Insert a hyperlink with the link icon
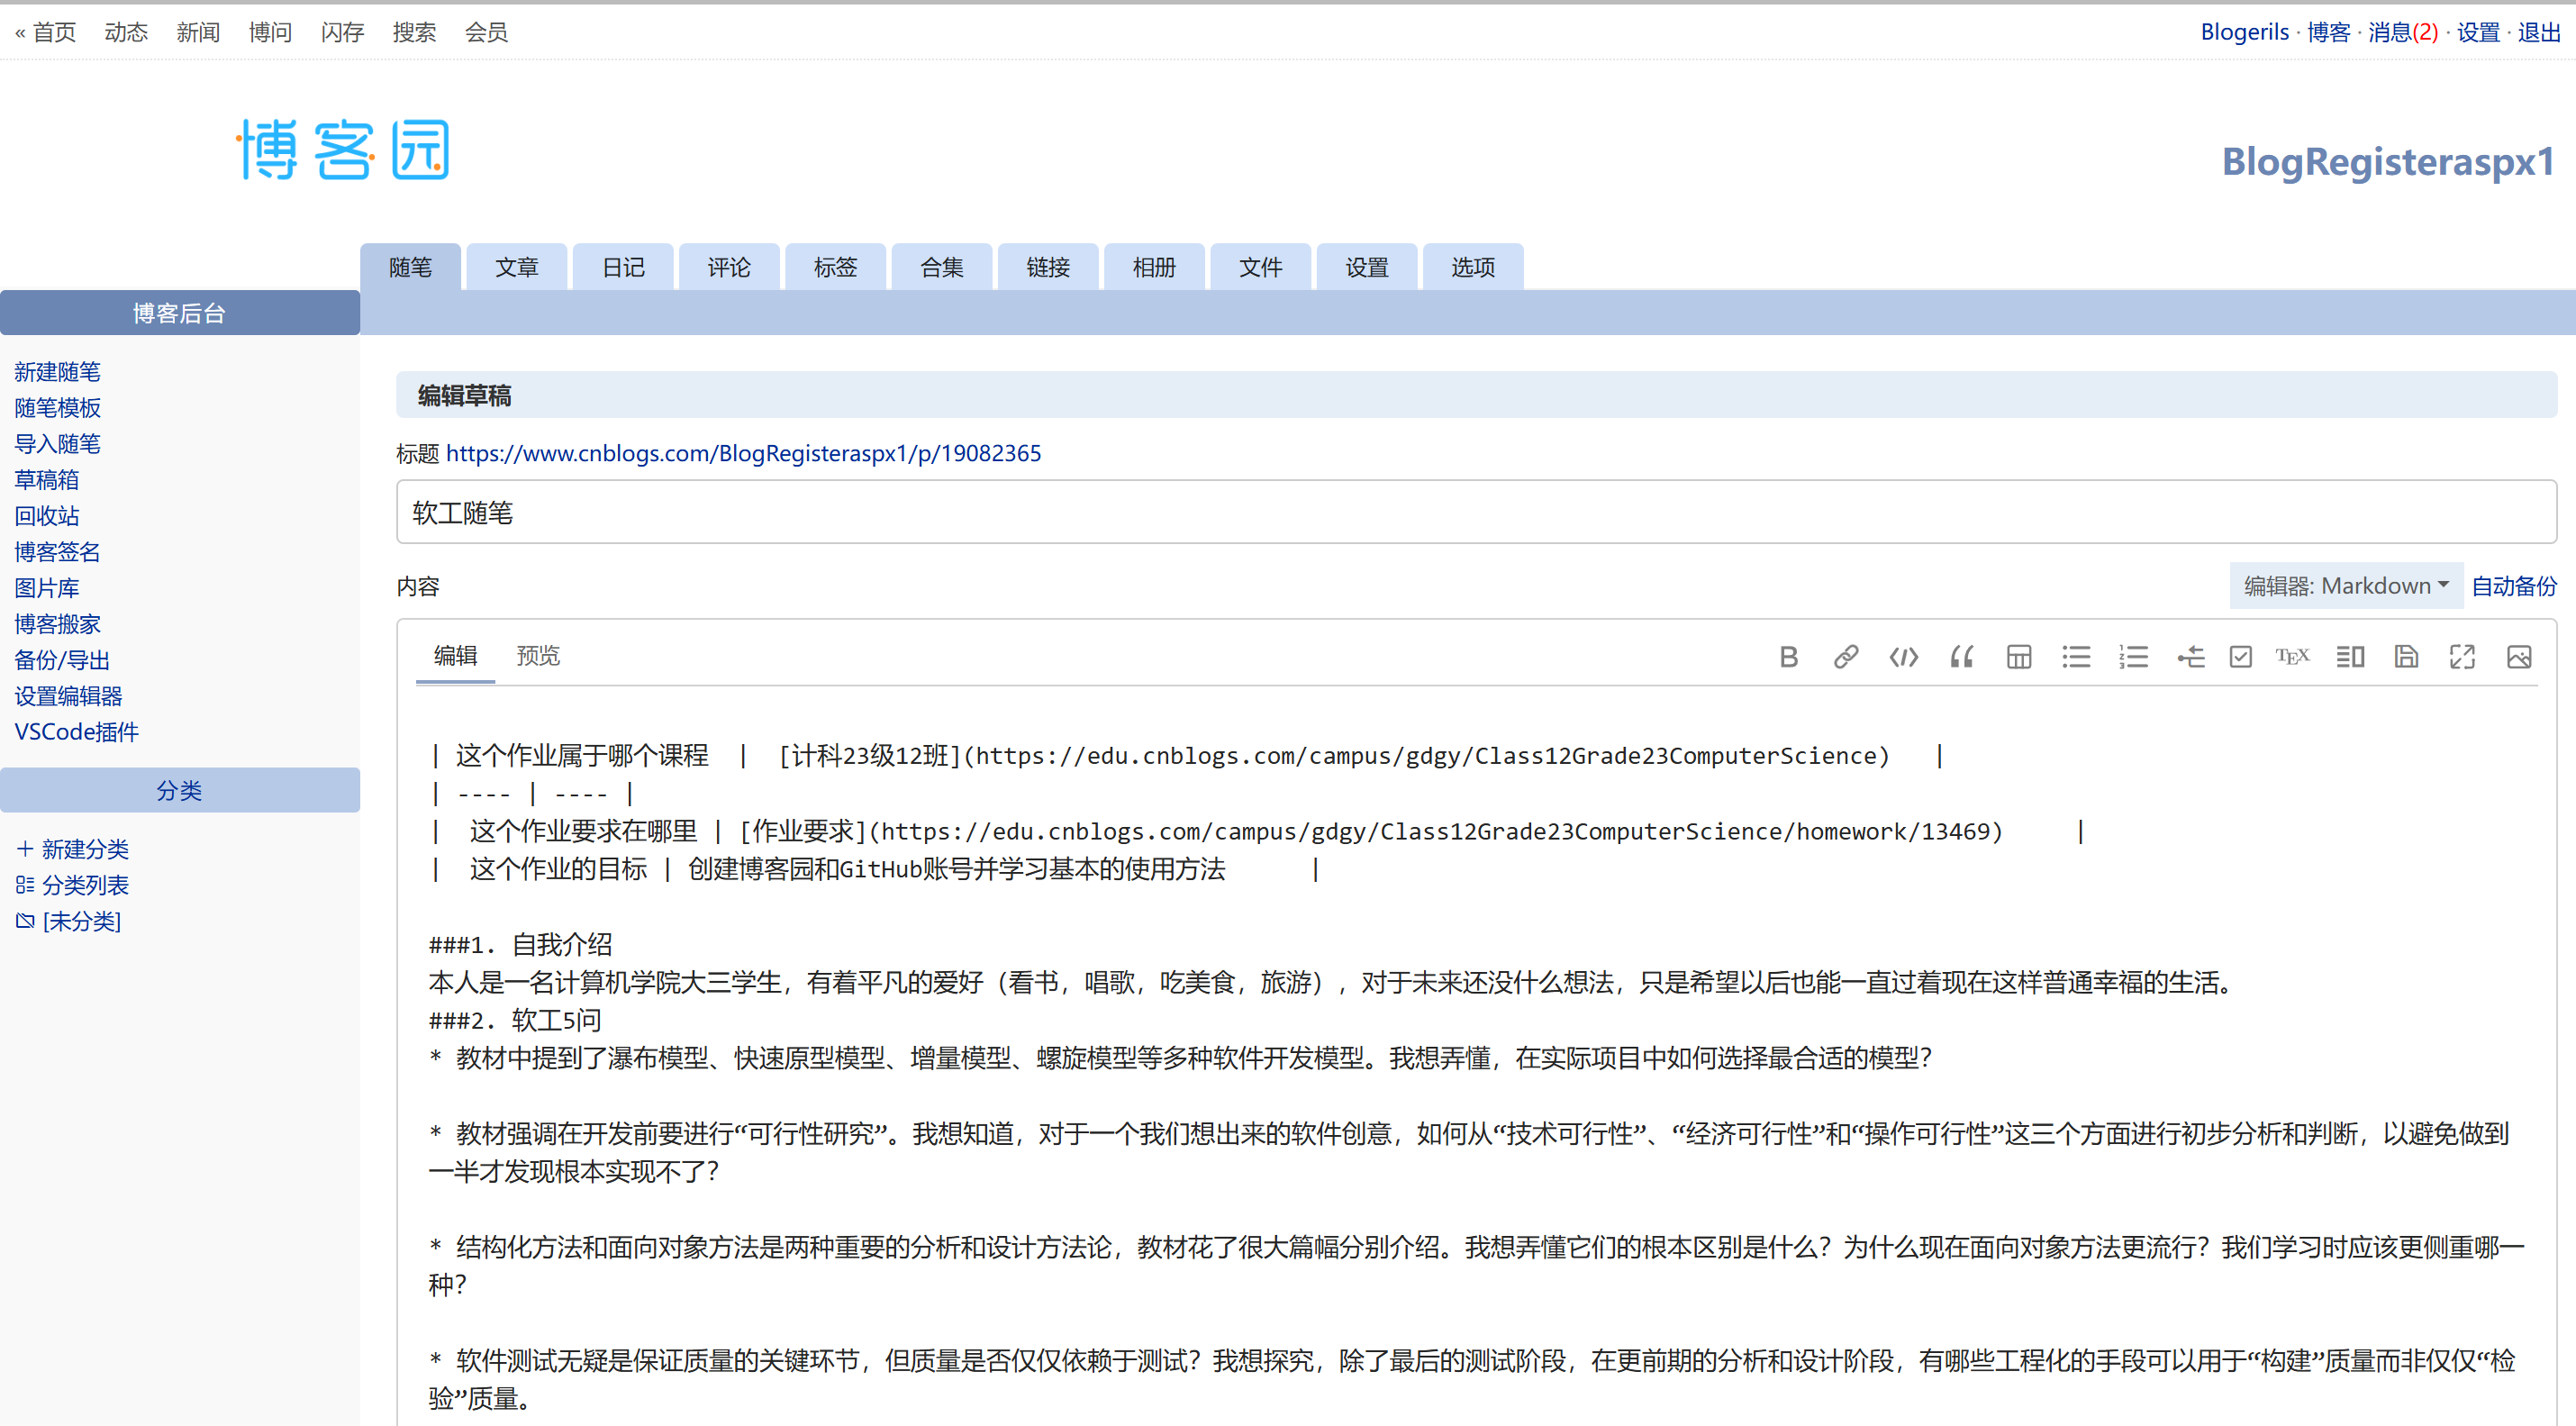Image resolution: width=2576 pixels, height=1426 pixels. pyautogui.click(x=1845, y=657)
